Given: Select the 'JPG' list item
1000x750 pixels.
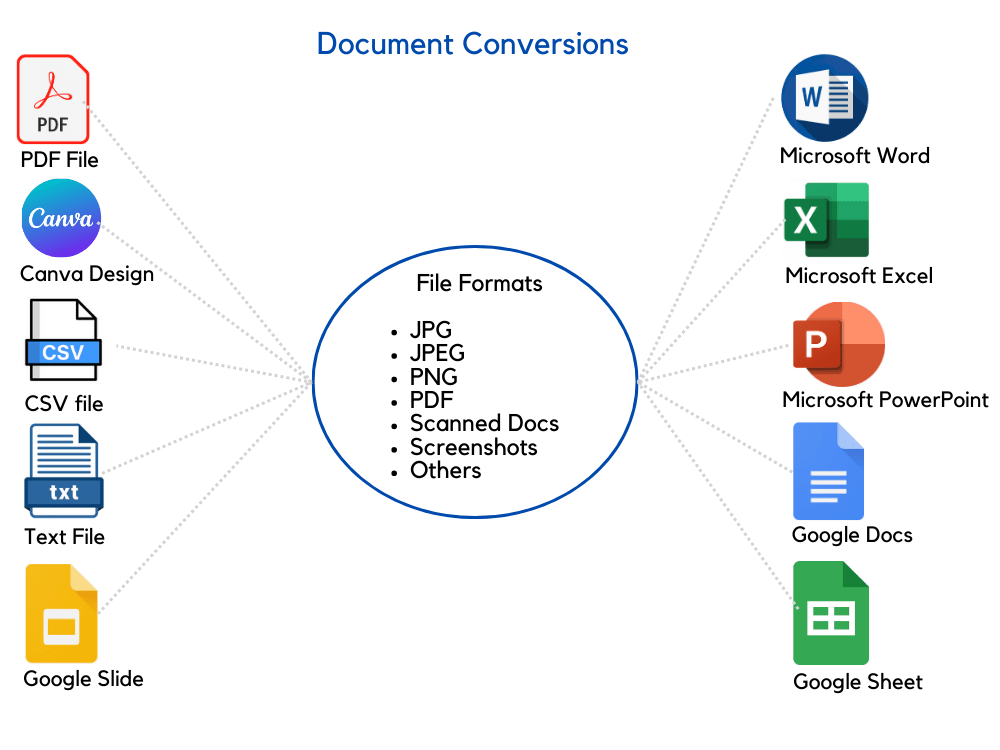Looking at the screenshot, I should [x=430, y=330].
